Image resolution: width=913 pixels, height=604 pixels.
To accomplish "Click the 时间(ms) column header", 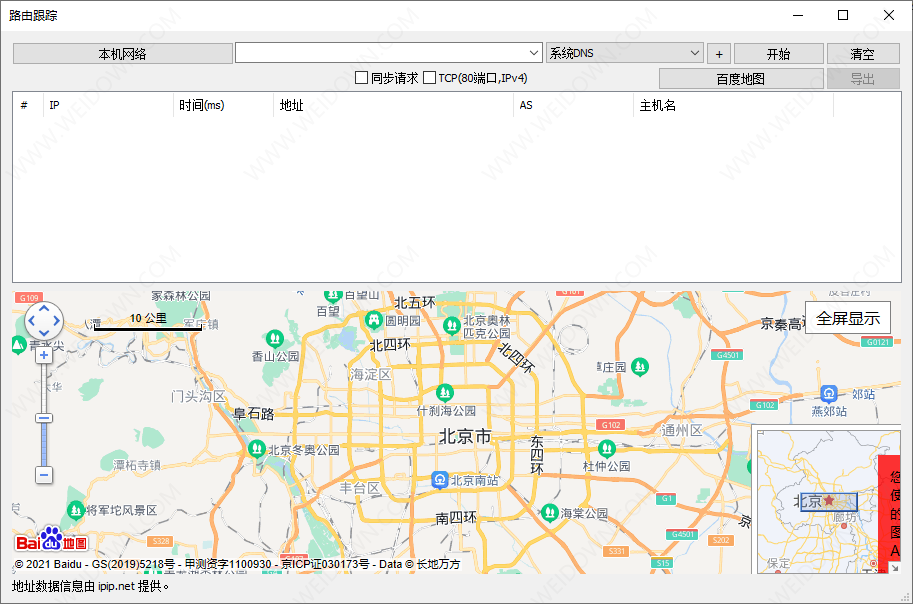I will 223,105.
